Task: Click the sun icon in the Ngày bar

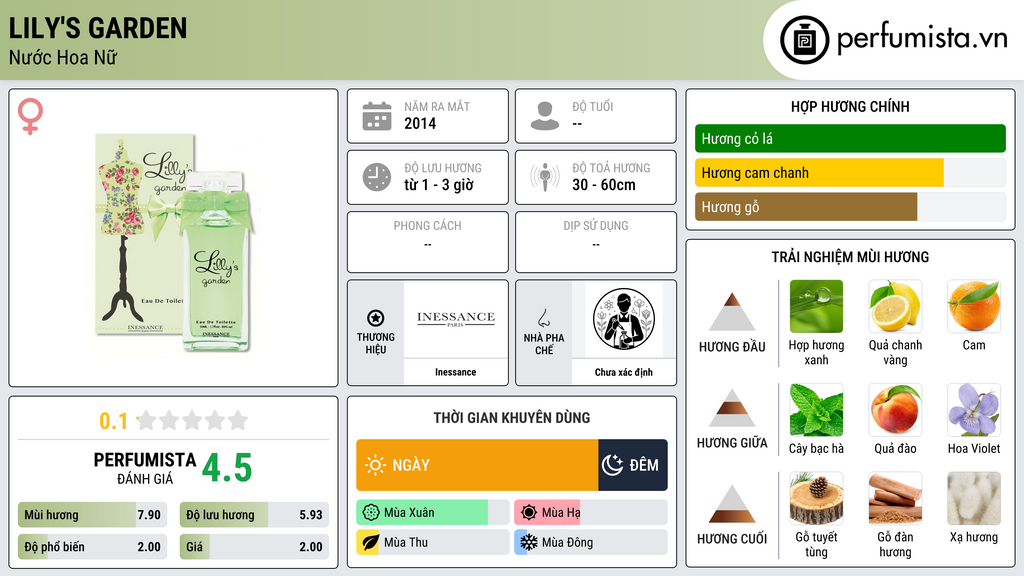Action: click(375, 465)
